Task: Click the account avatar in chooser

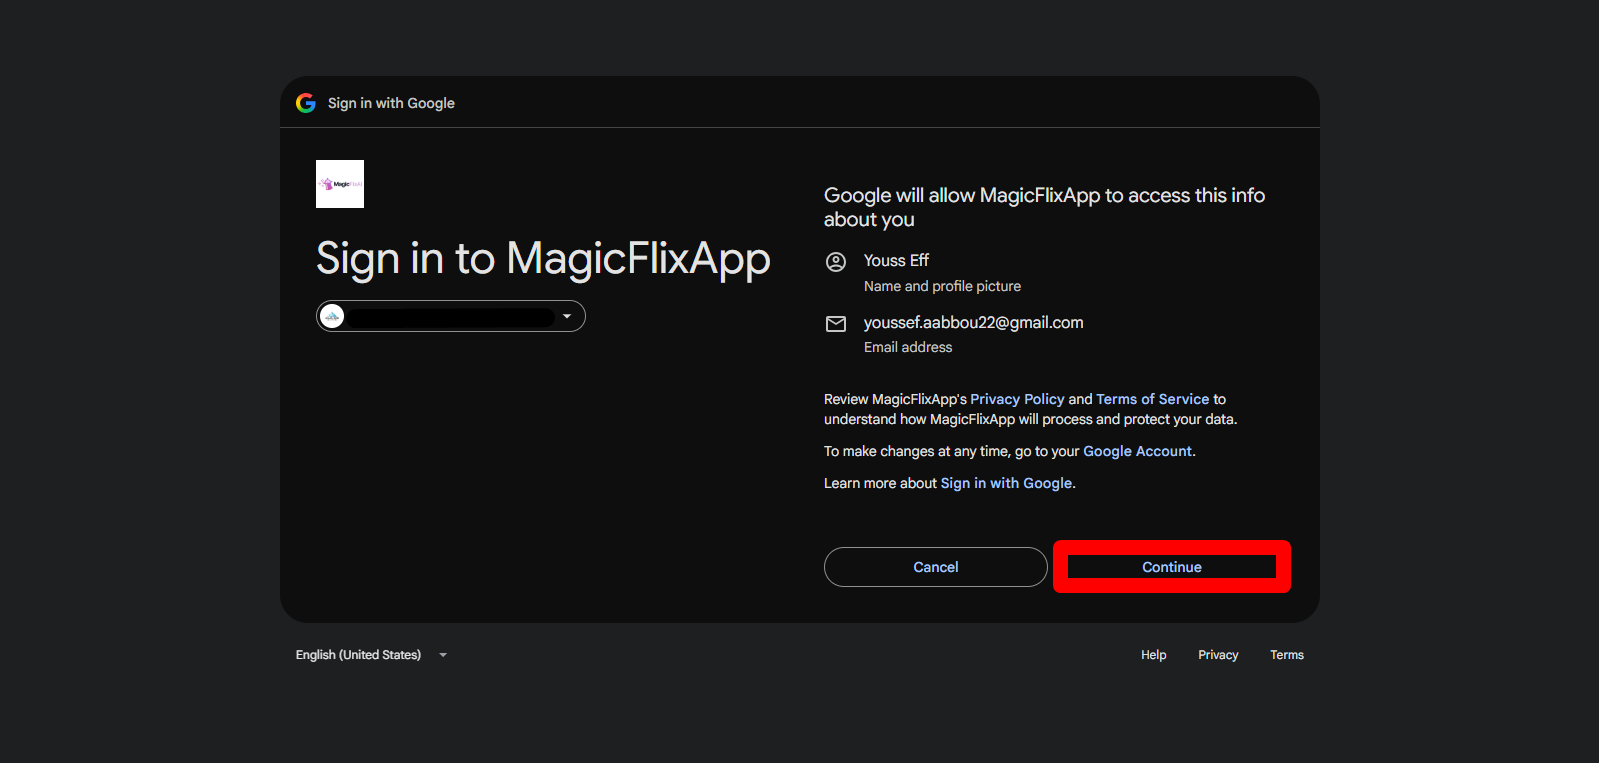Action: pyautogui.click(x=332, y=316)
